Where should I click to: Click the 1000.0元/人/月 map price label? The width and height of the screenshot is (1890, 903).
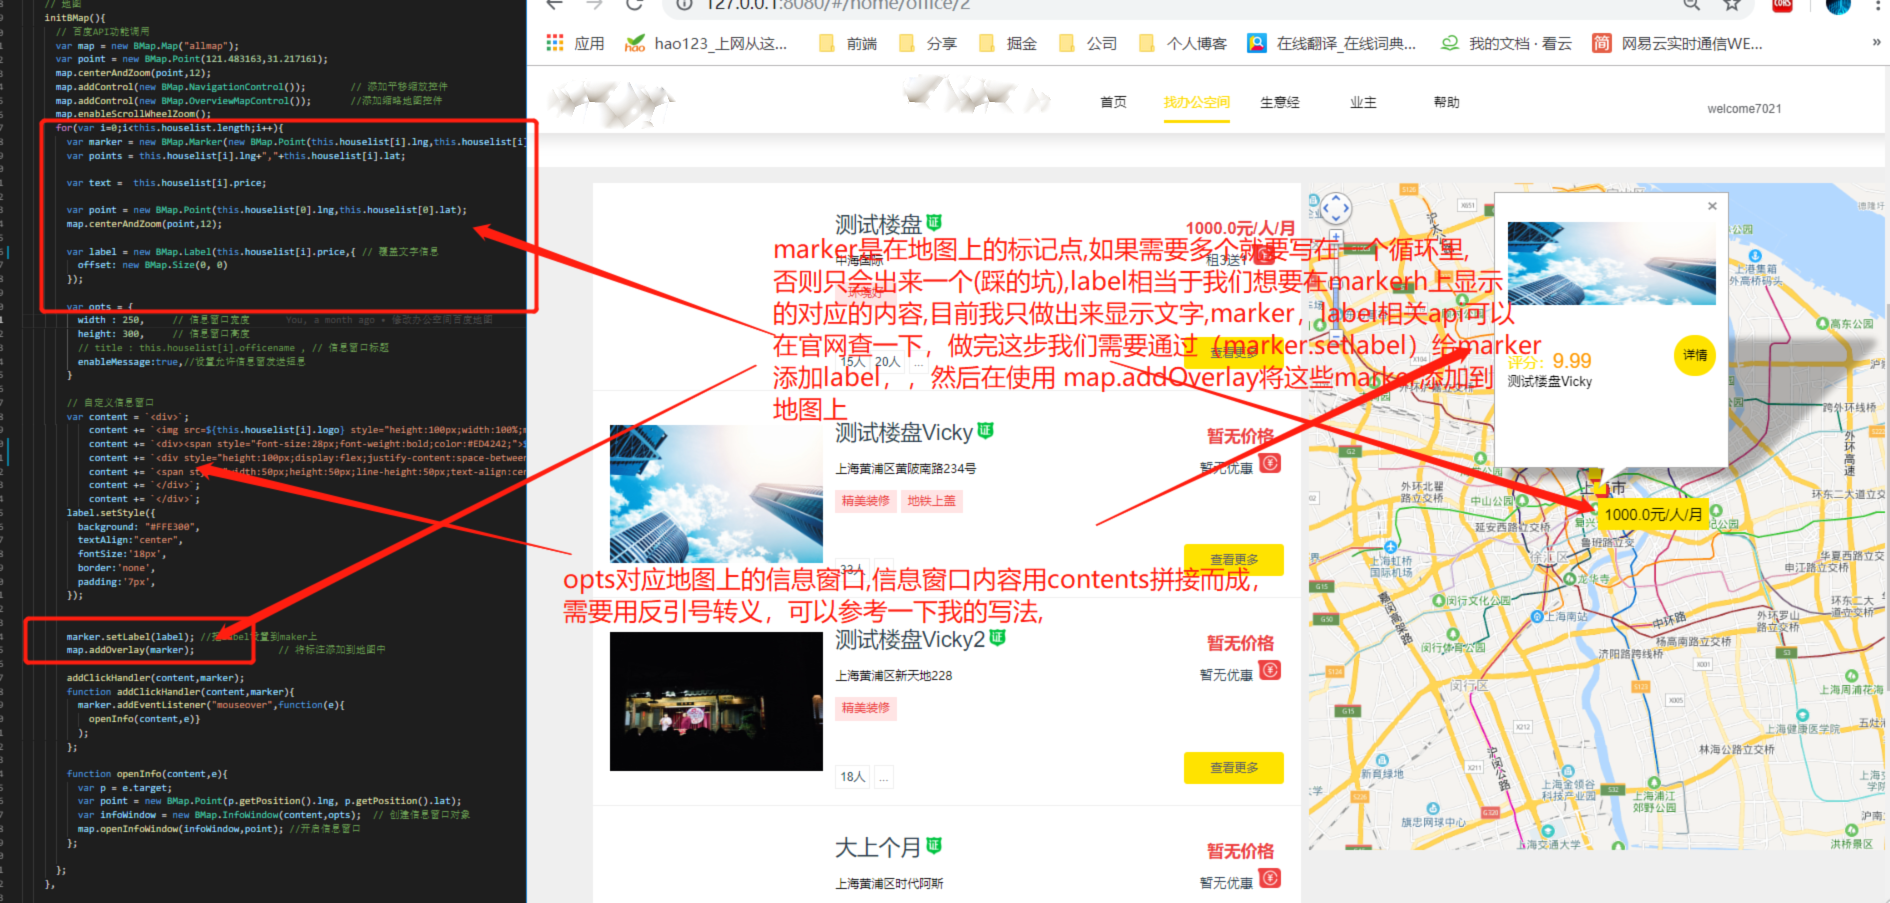coord(1653,514)
